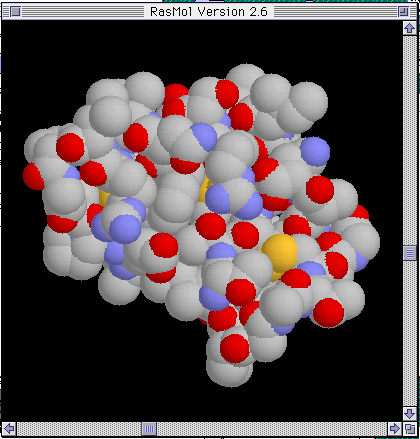Click the horizontal scrollbar left arrow

(x=9, y=428)
